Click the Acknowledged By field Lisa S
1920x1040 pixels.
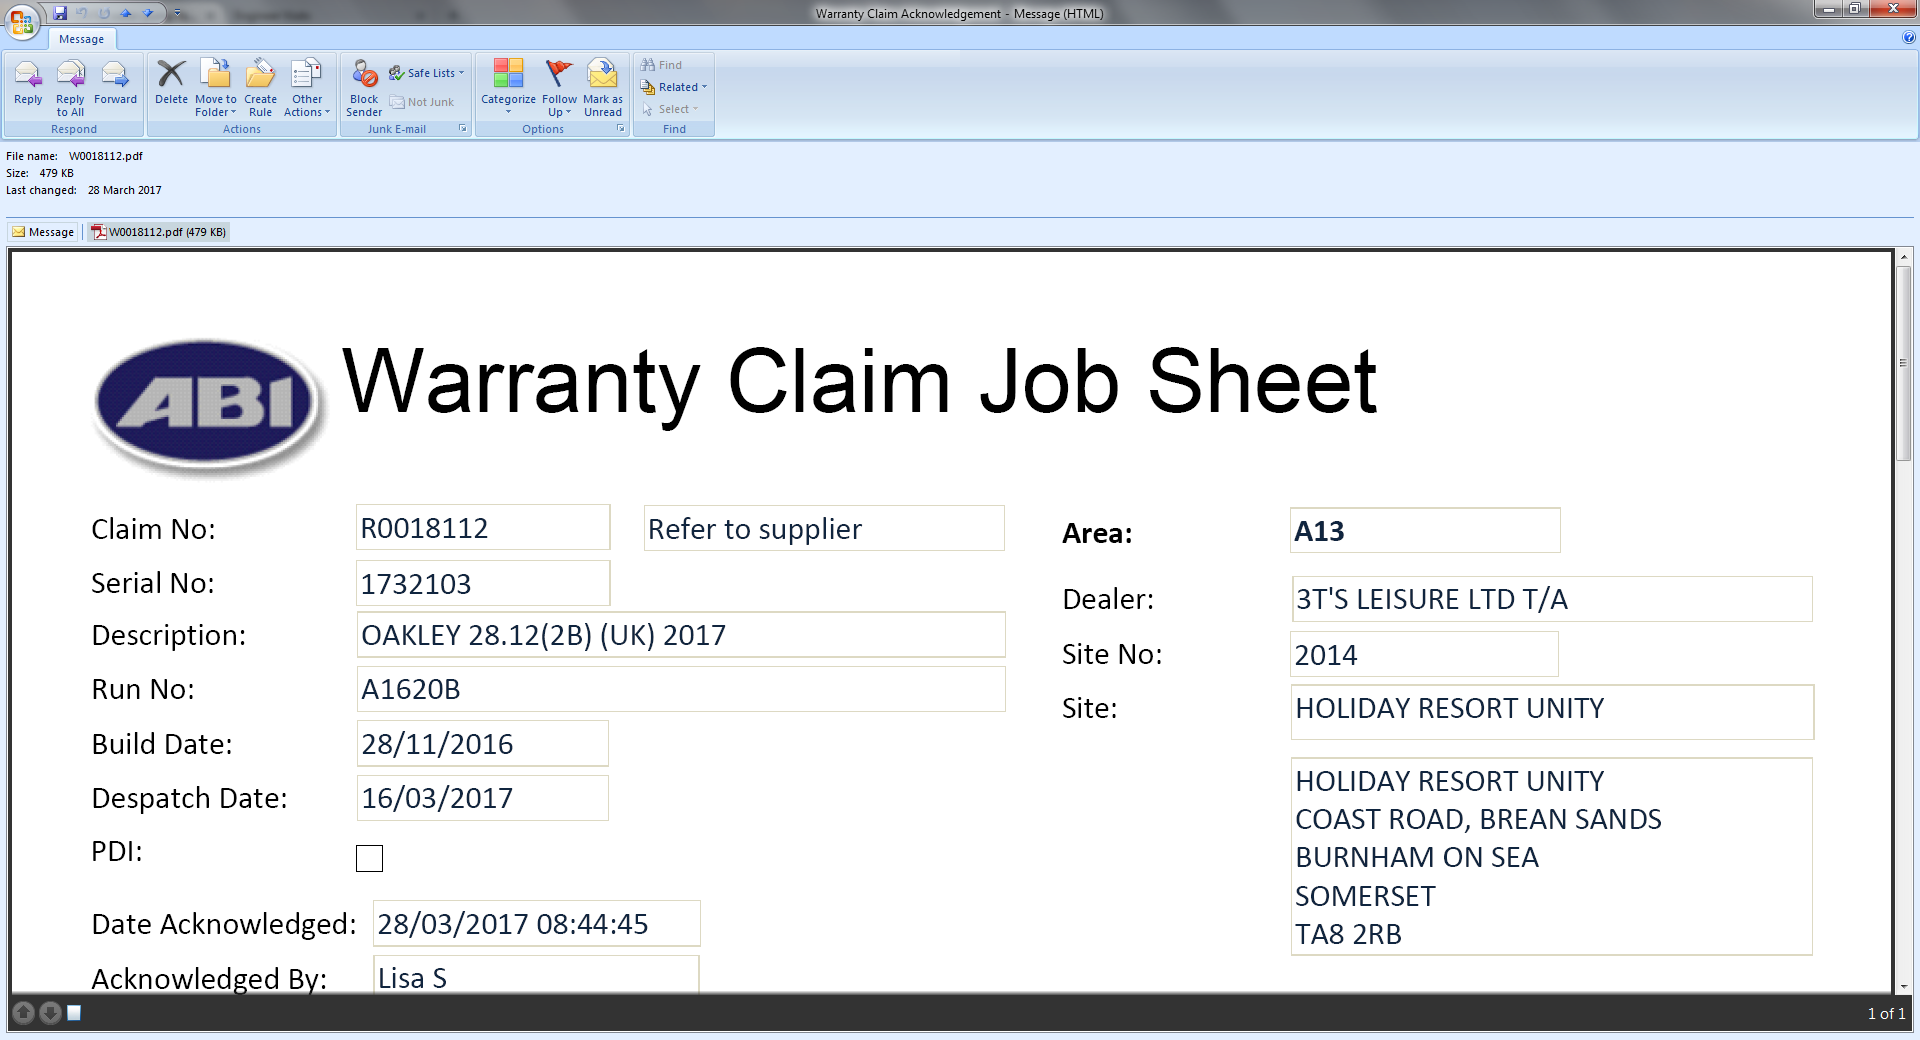536,975
